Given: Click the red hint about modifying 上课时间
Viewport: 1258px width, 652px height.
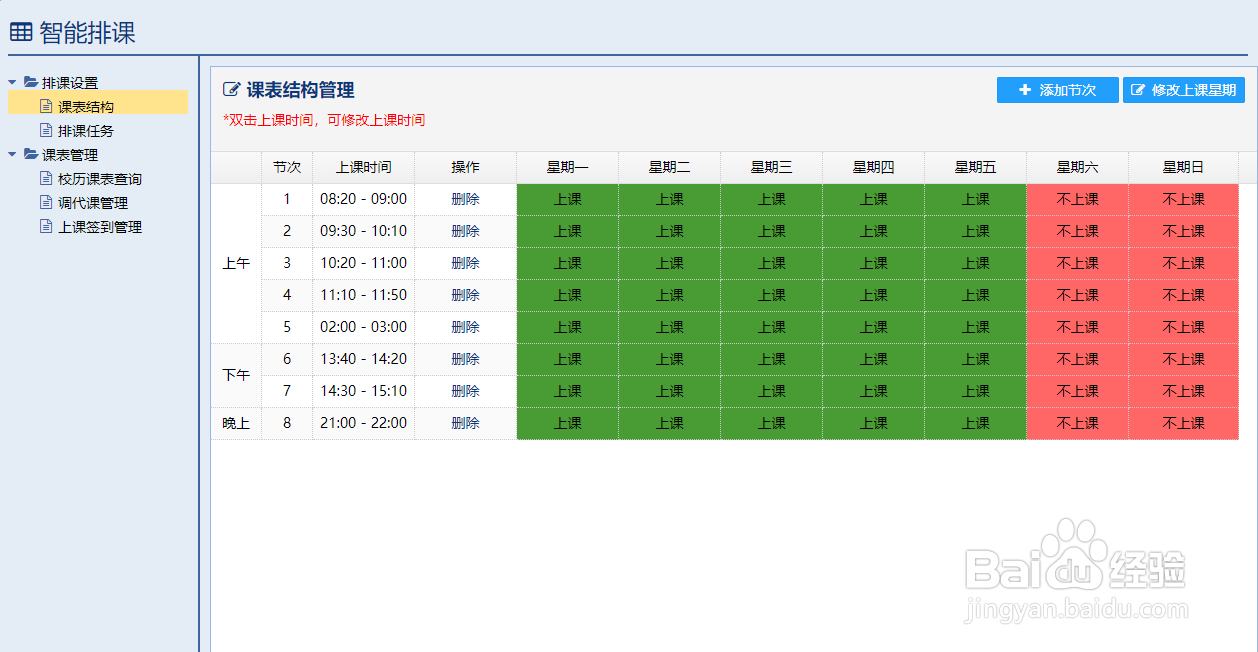Looking at the screenshot, I should click(324, 120).
